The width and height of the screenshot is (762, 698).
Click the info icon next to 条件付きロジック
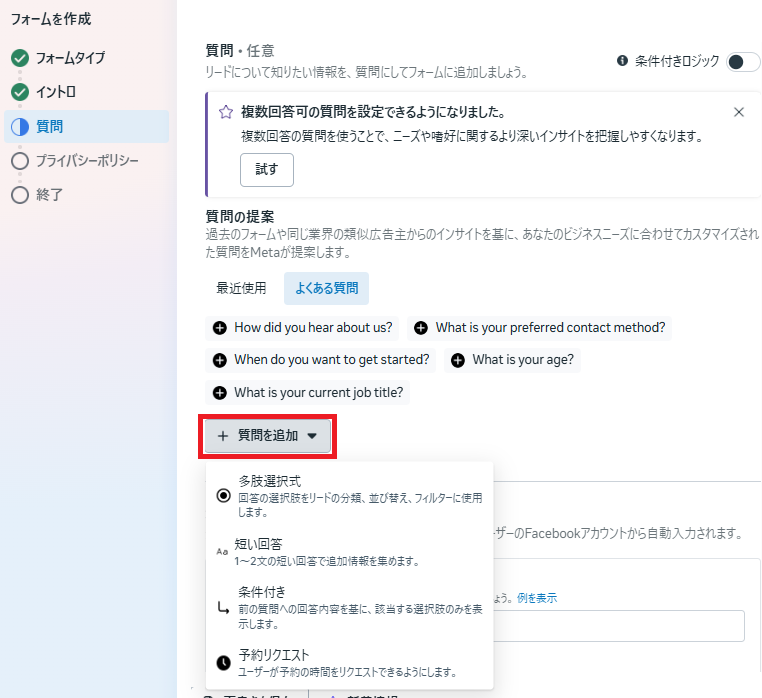(623, 61)
